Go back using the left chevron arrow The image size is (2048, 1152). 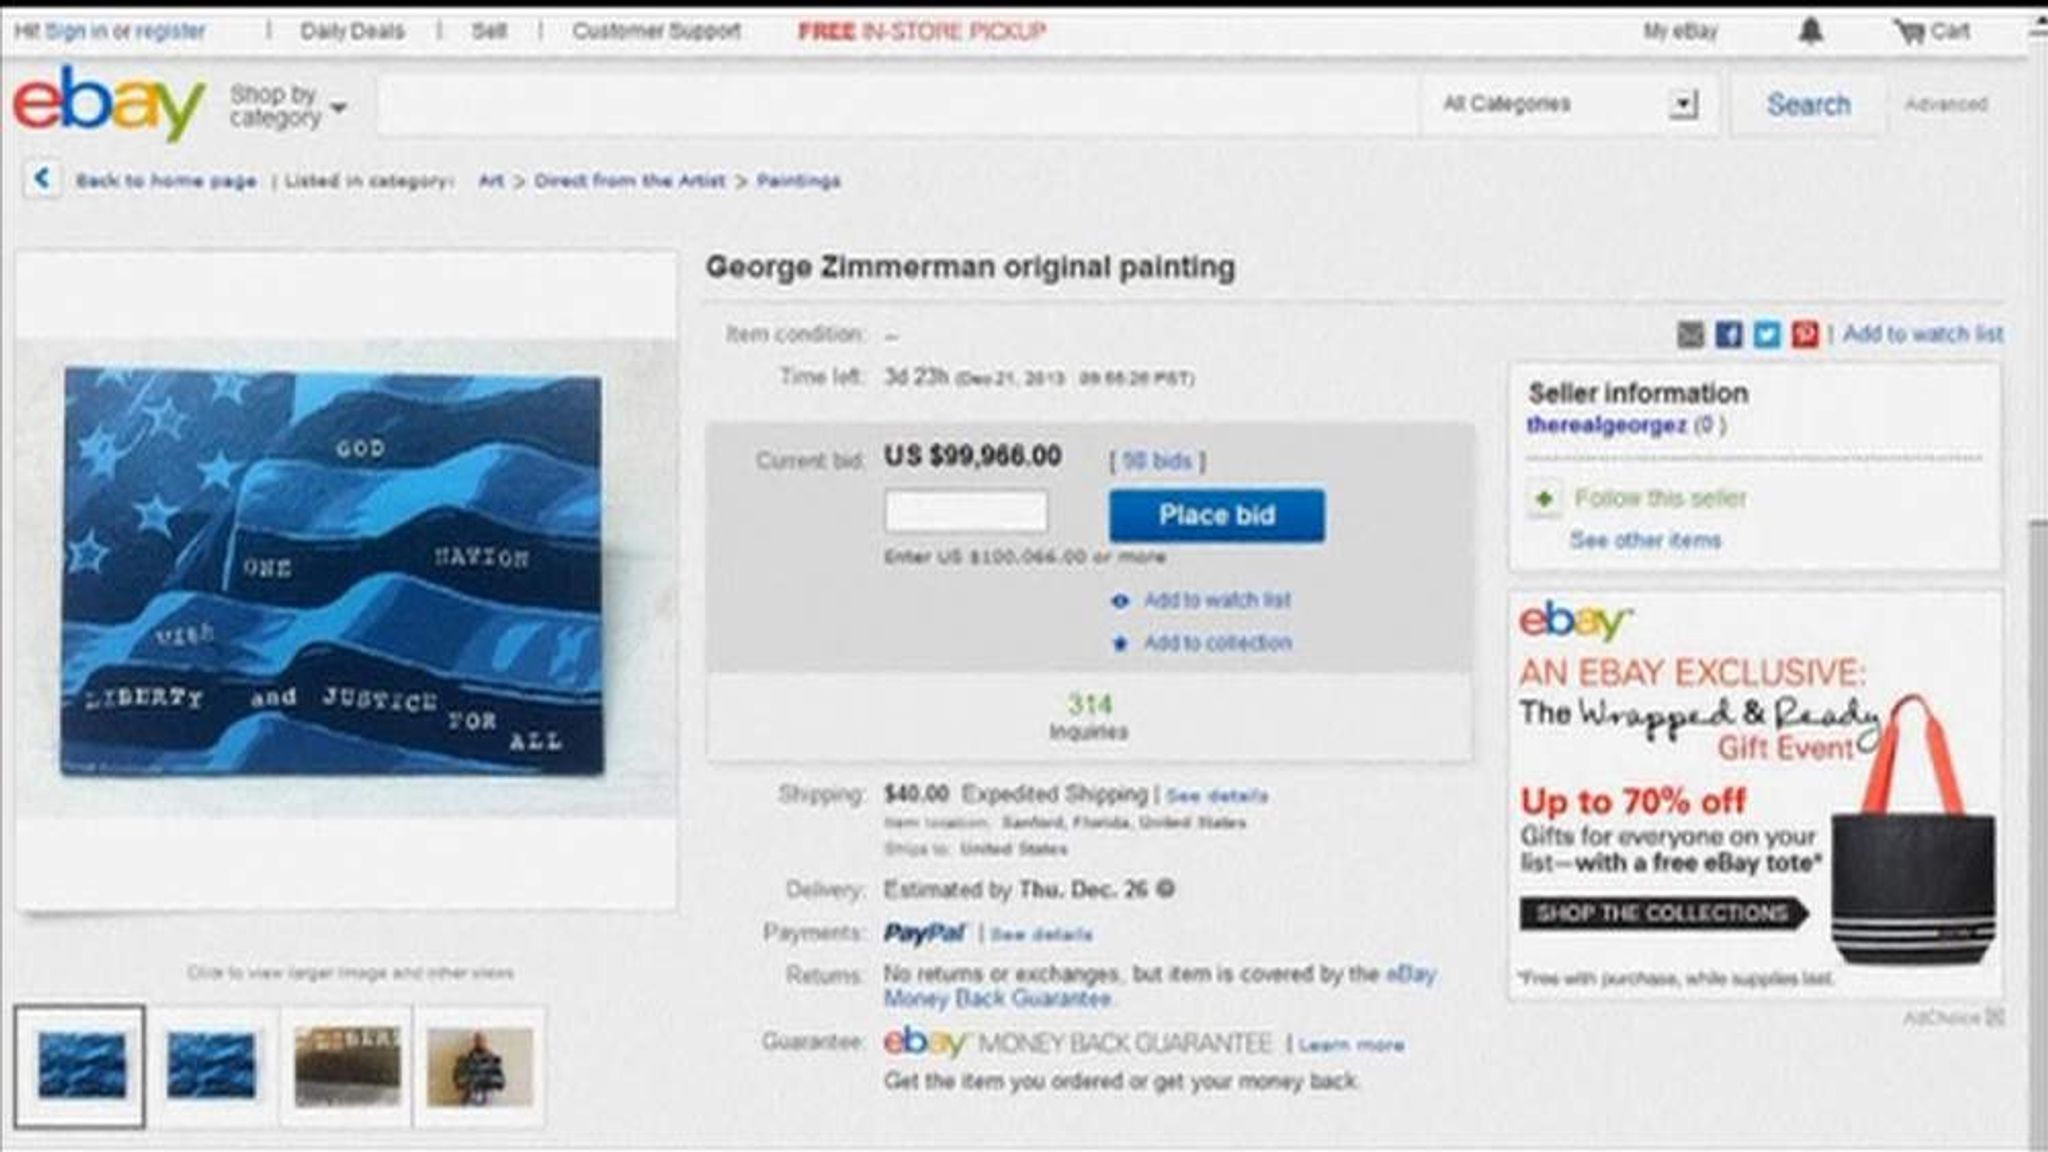(x=42, y=179)
